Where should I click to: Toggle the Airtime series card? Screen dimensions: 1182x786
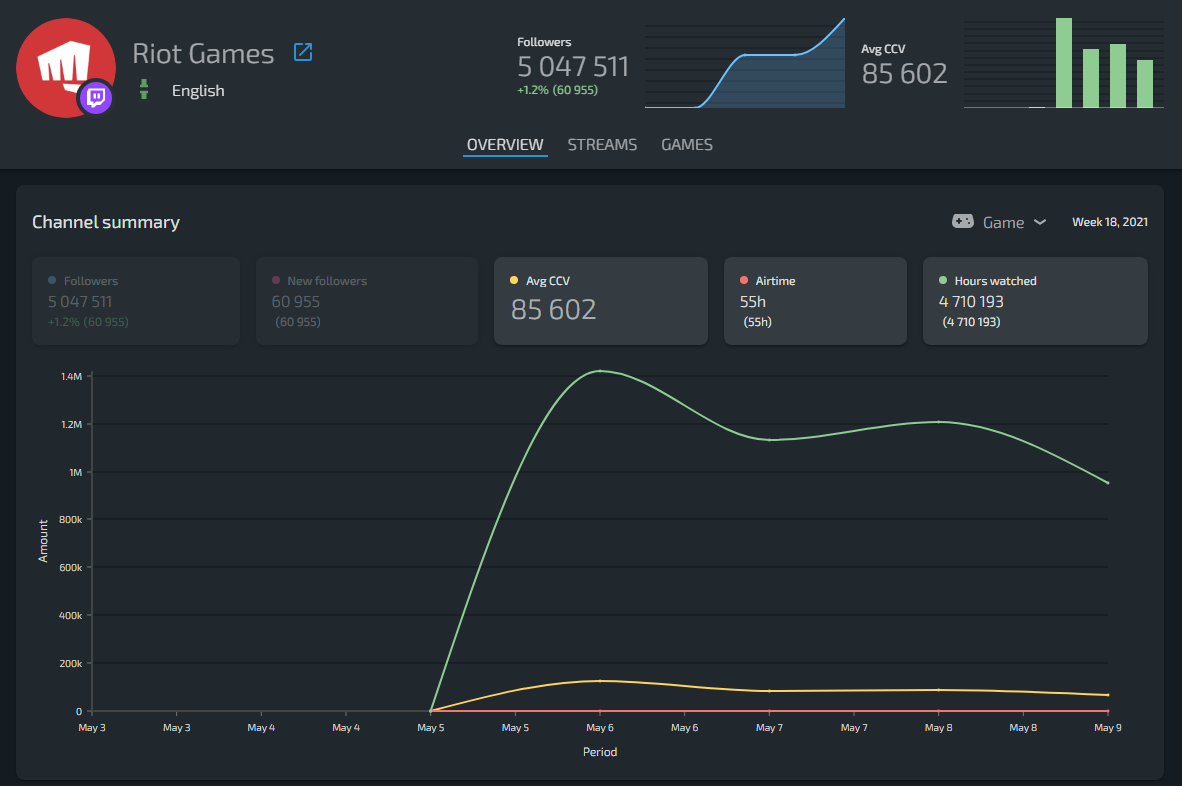click(x=815, y=301)
